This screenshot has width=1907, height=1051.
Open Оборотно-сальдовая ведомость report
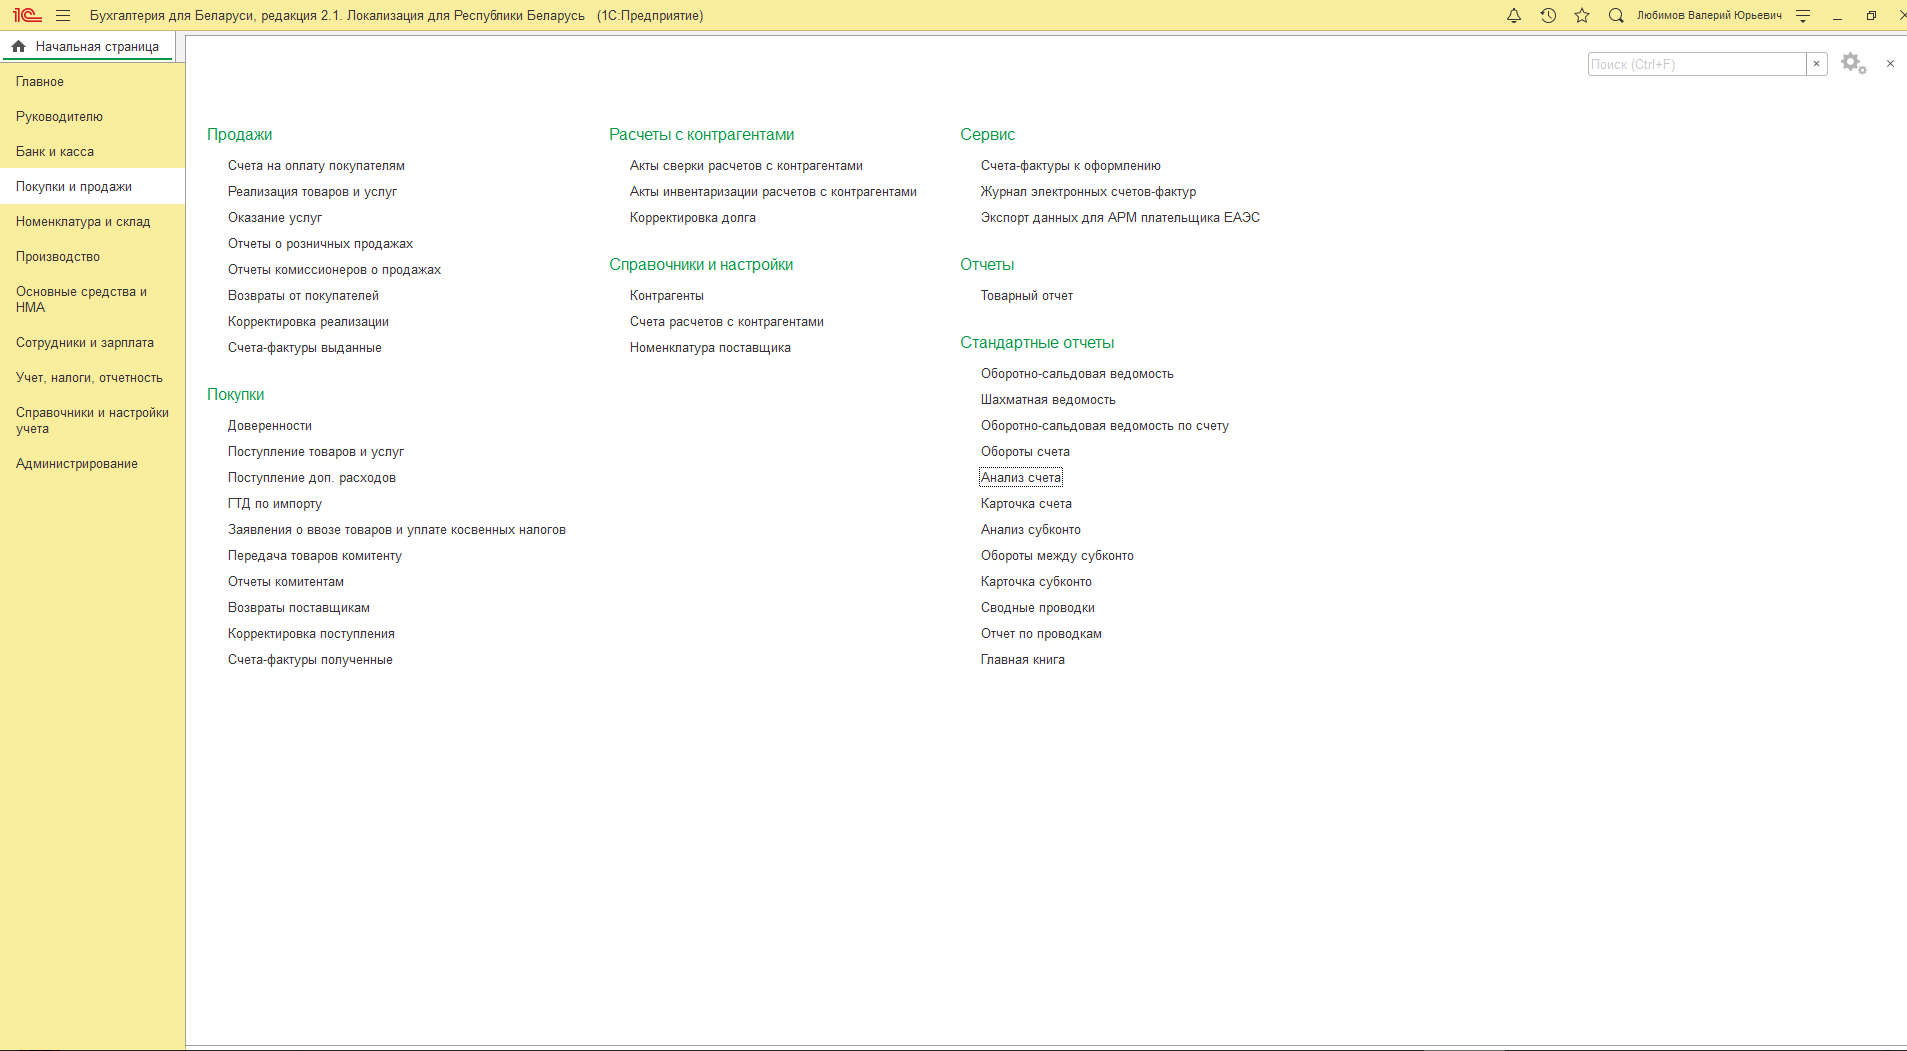(1077, 374)
